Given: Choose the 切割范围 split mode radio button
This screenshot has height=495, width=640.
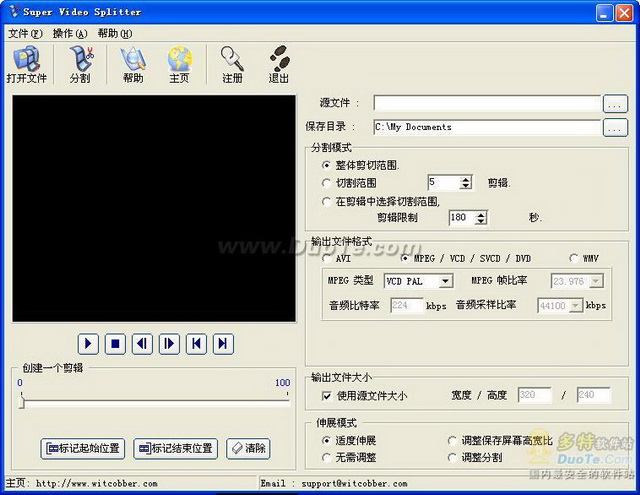Looking at the screenshot, I should (327, 183).
